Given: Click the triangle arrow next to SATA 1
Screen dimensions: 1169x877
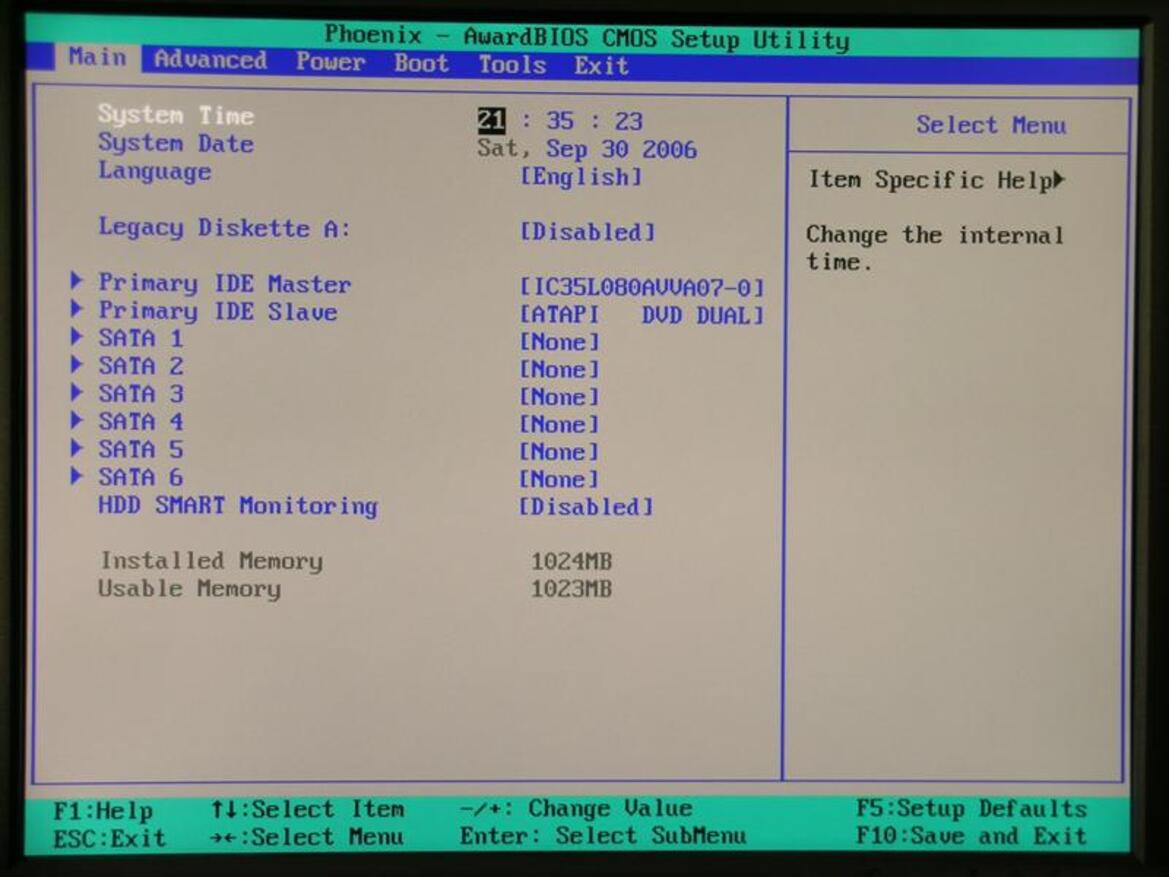Looking at the screenshot, I should click(76, 336).
